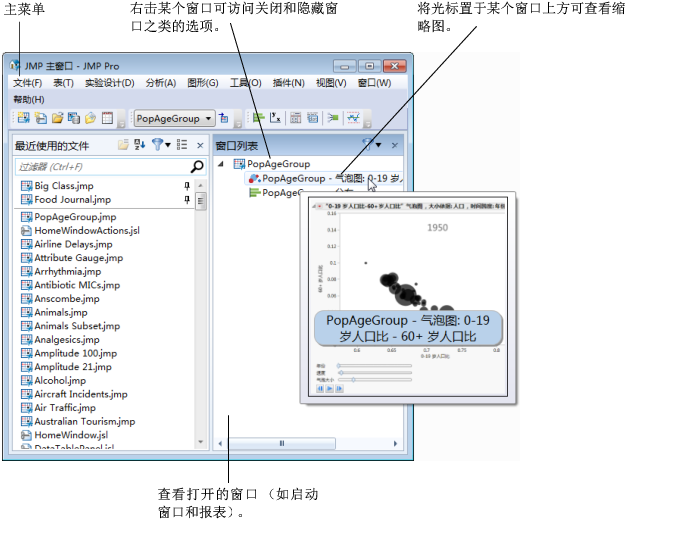695x549 pixels.
Task: Launch Fit Y by X from toolbar
Action: click(275, 118)
